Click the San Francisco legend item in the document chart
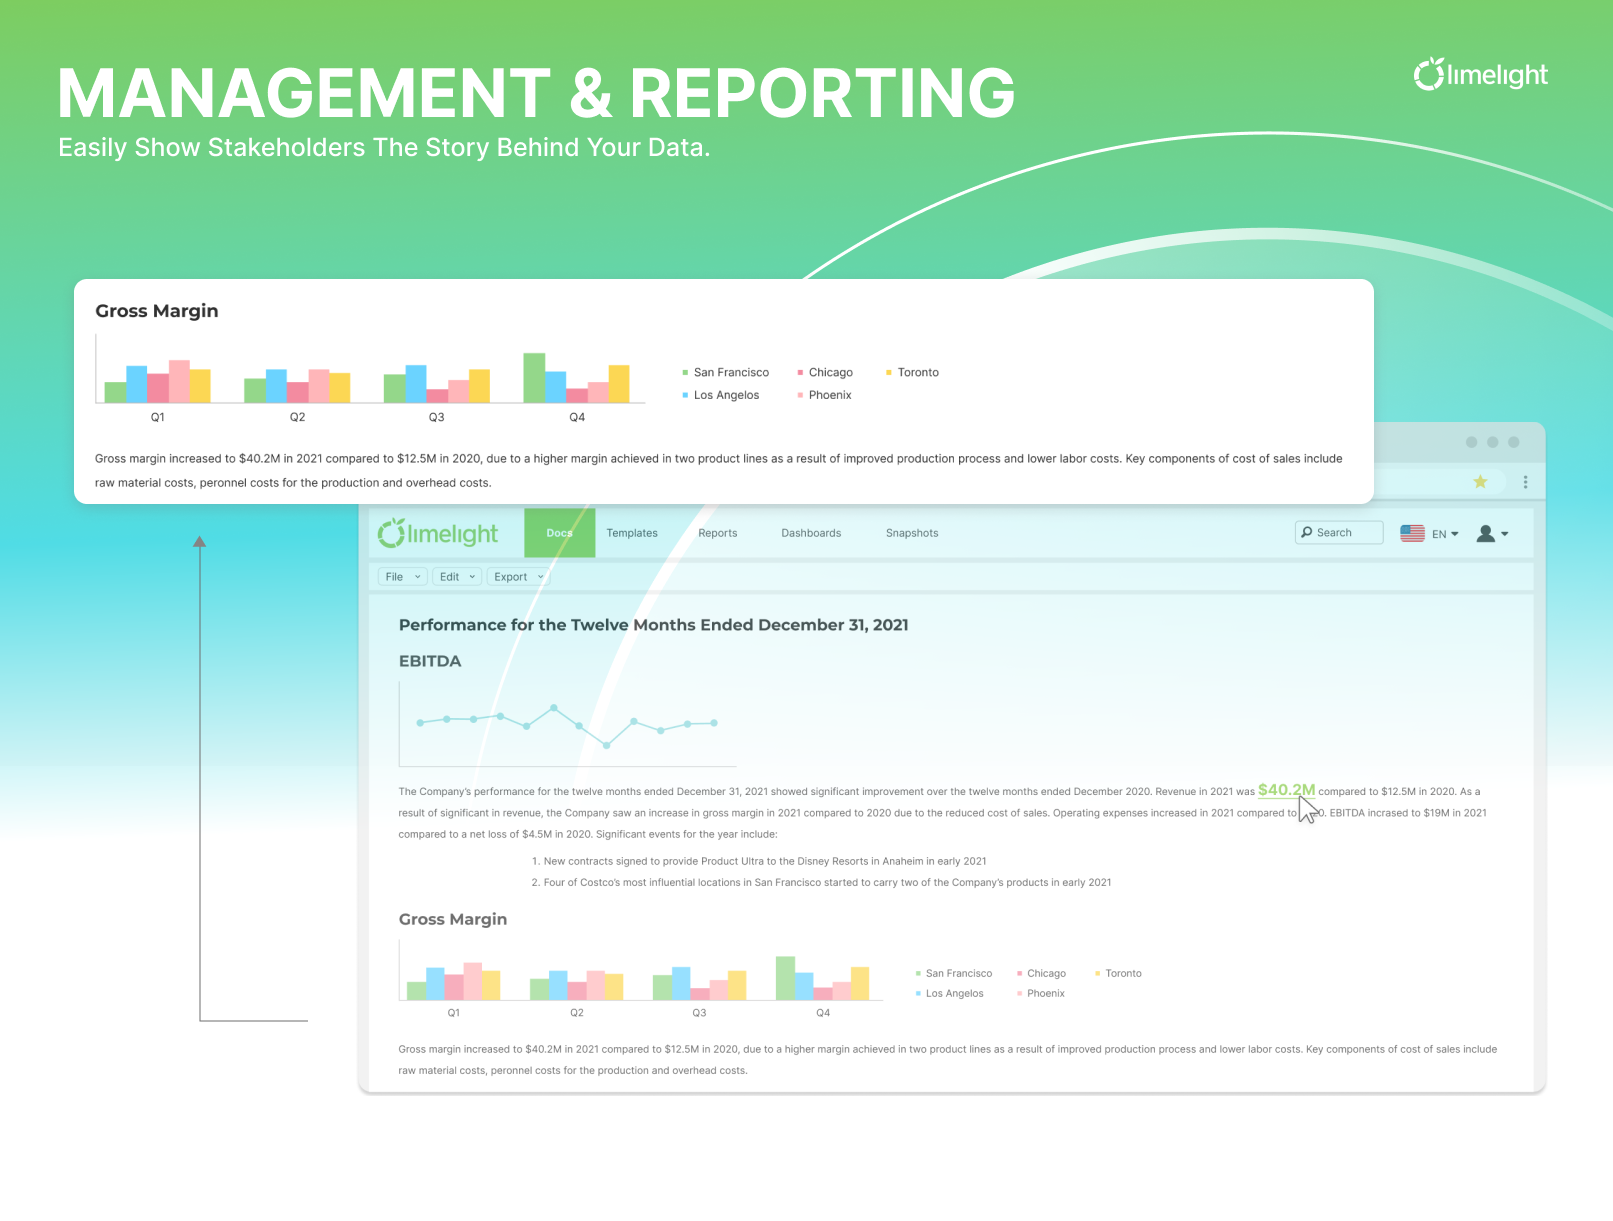 point(954,973)
